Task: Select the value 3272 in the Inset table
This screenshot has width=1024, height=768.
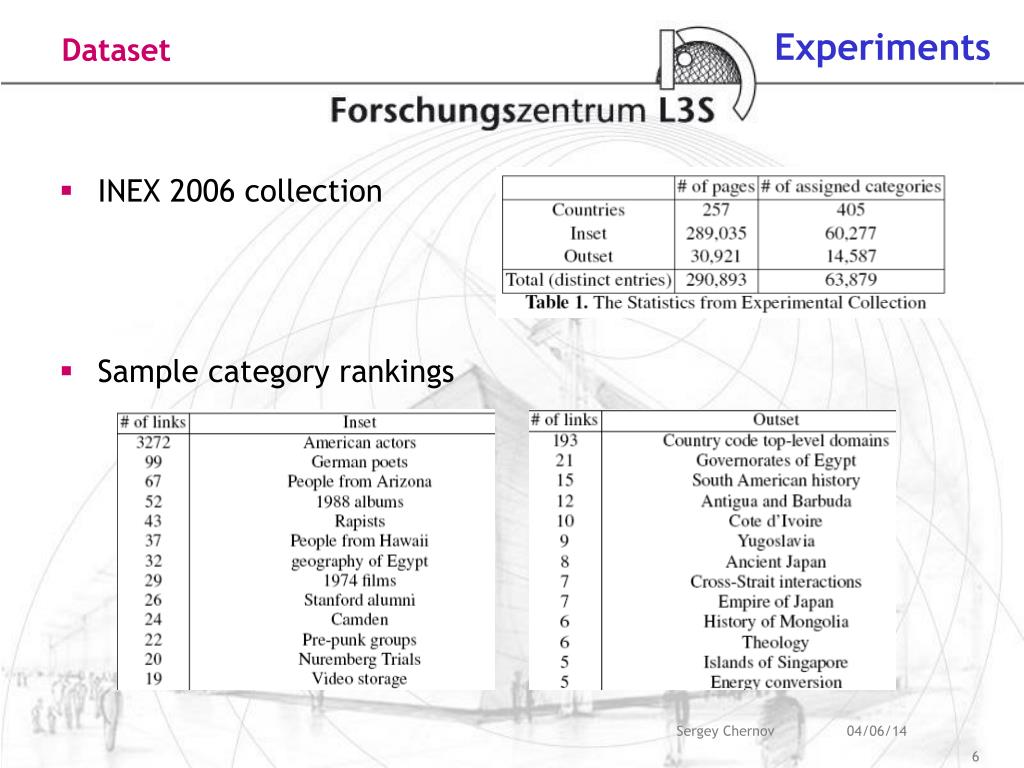Action: (153, 443)
